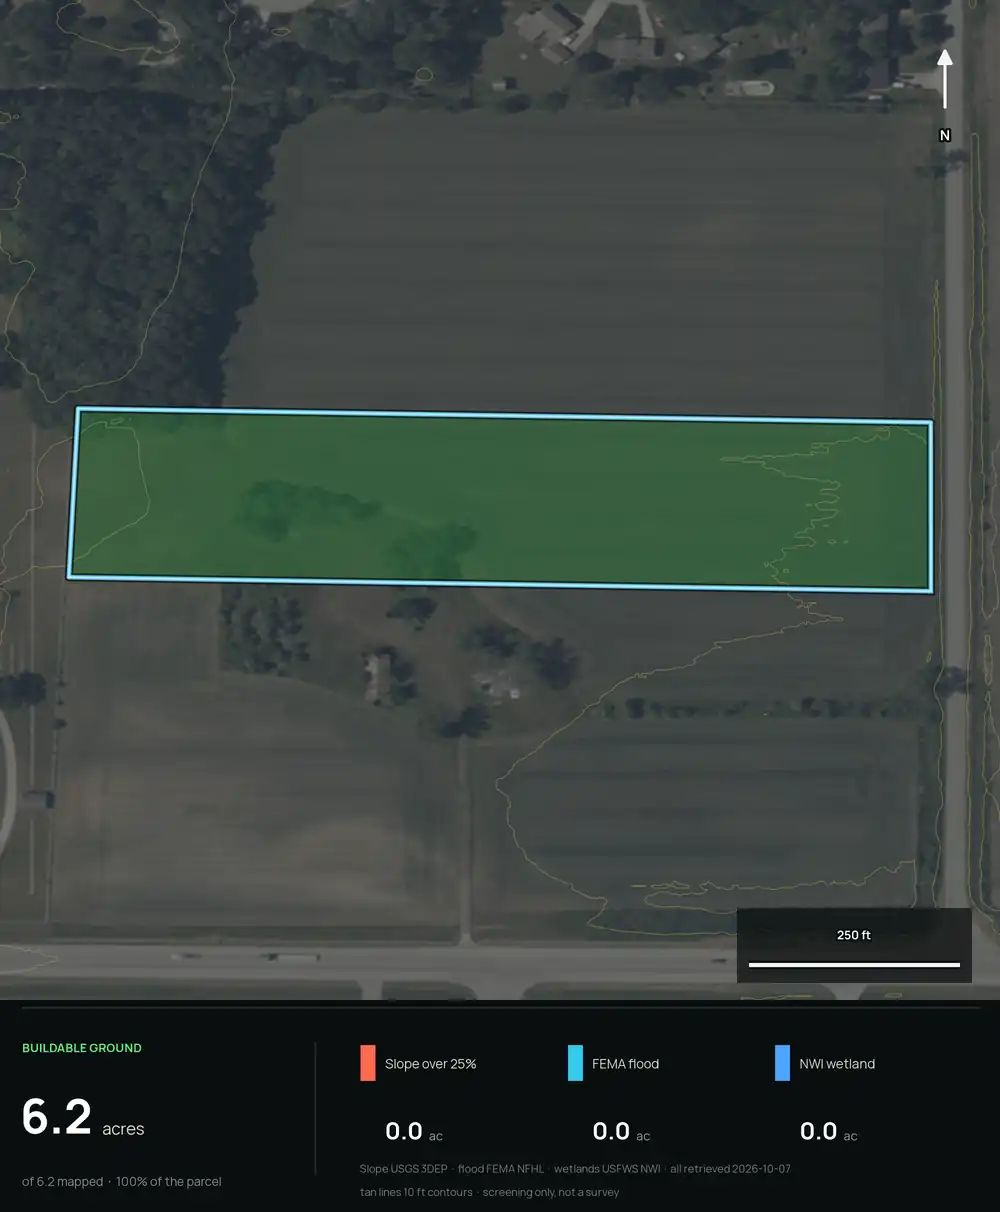Viewport: 1000px width, 1212px height.
Task: Click the red Slope over 25% swatch
Action: click(368, 1063)
